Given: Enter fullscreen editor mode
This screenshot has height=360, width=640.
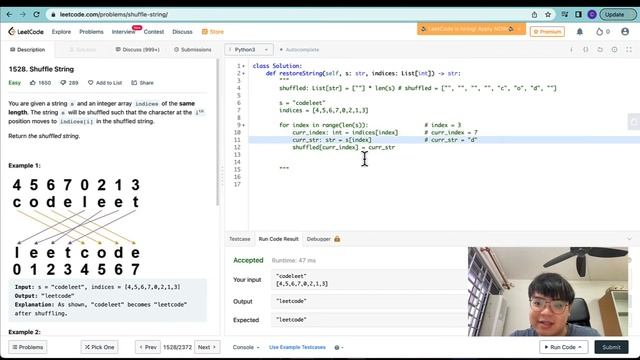Looking at the screenshot, I should tap(629, 49).
